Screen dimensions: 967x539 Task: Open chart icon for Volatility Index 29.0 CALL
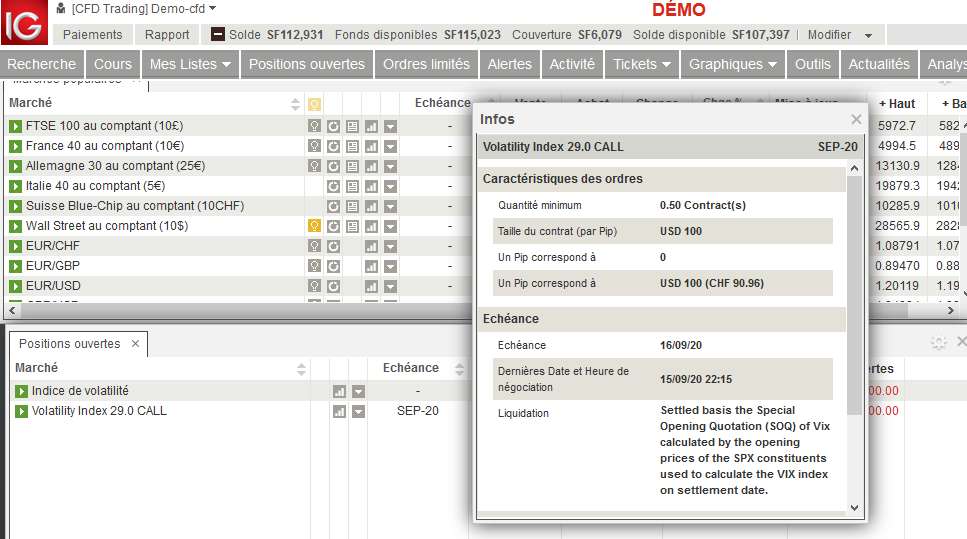(339, 411)
